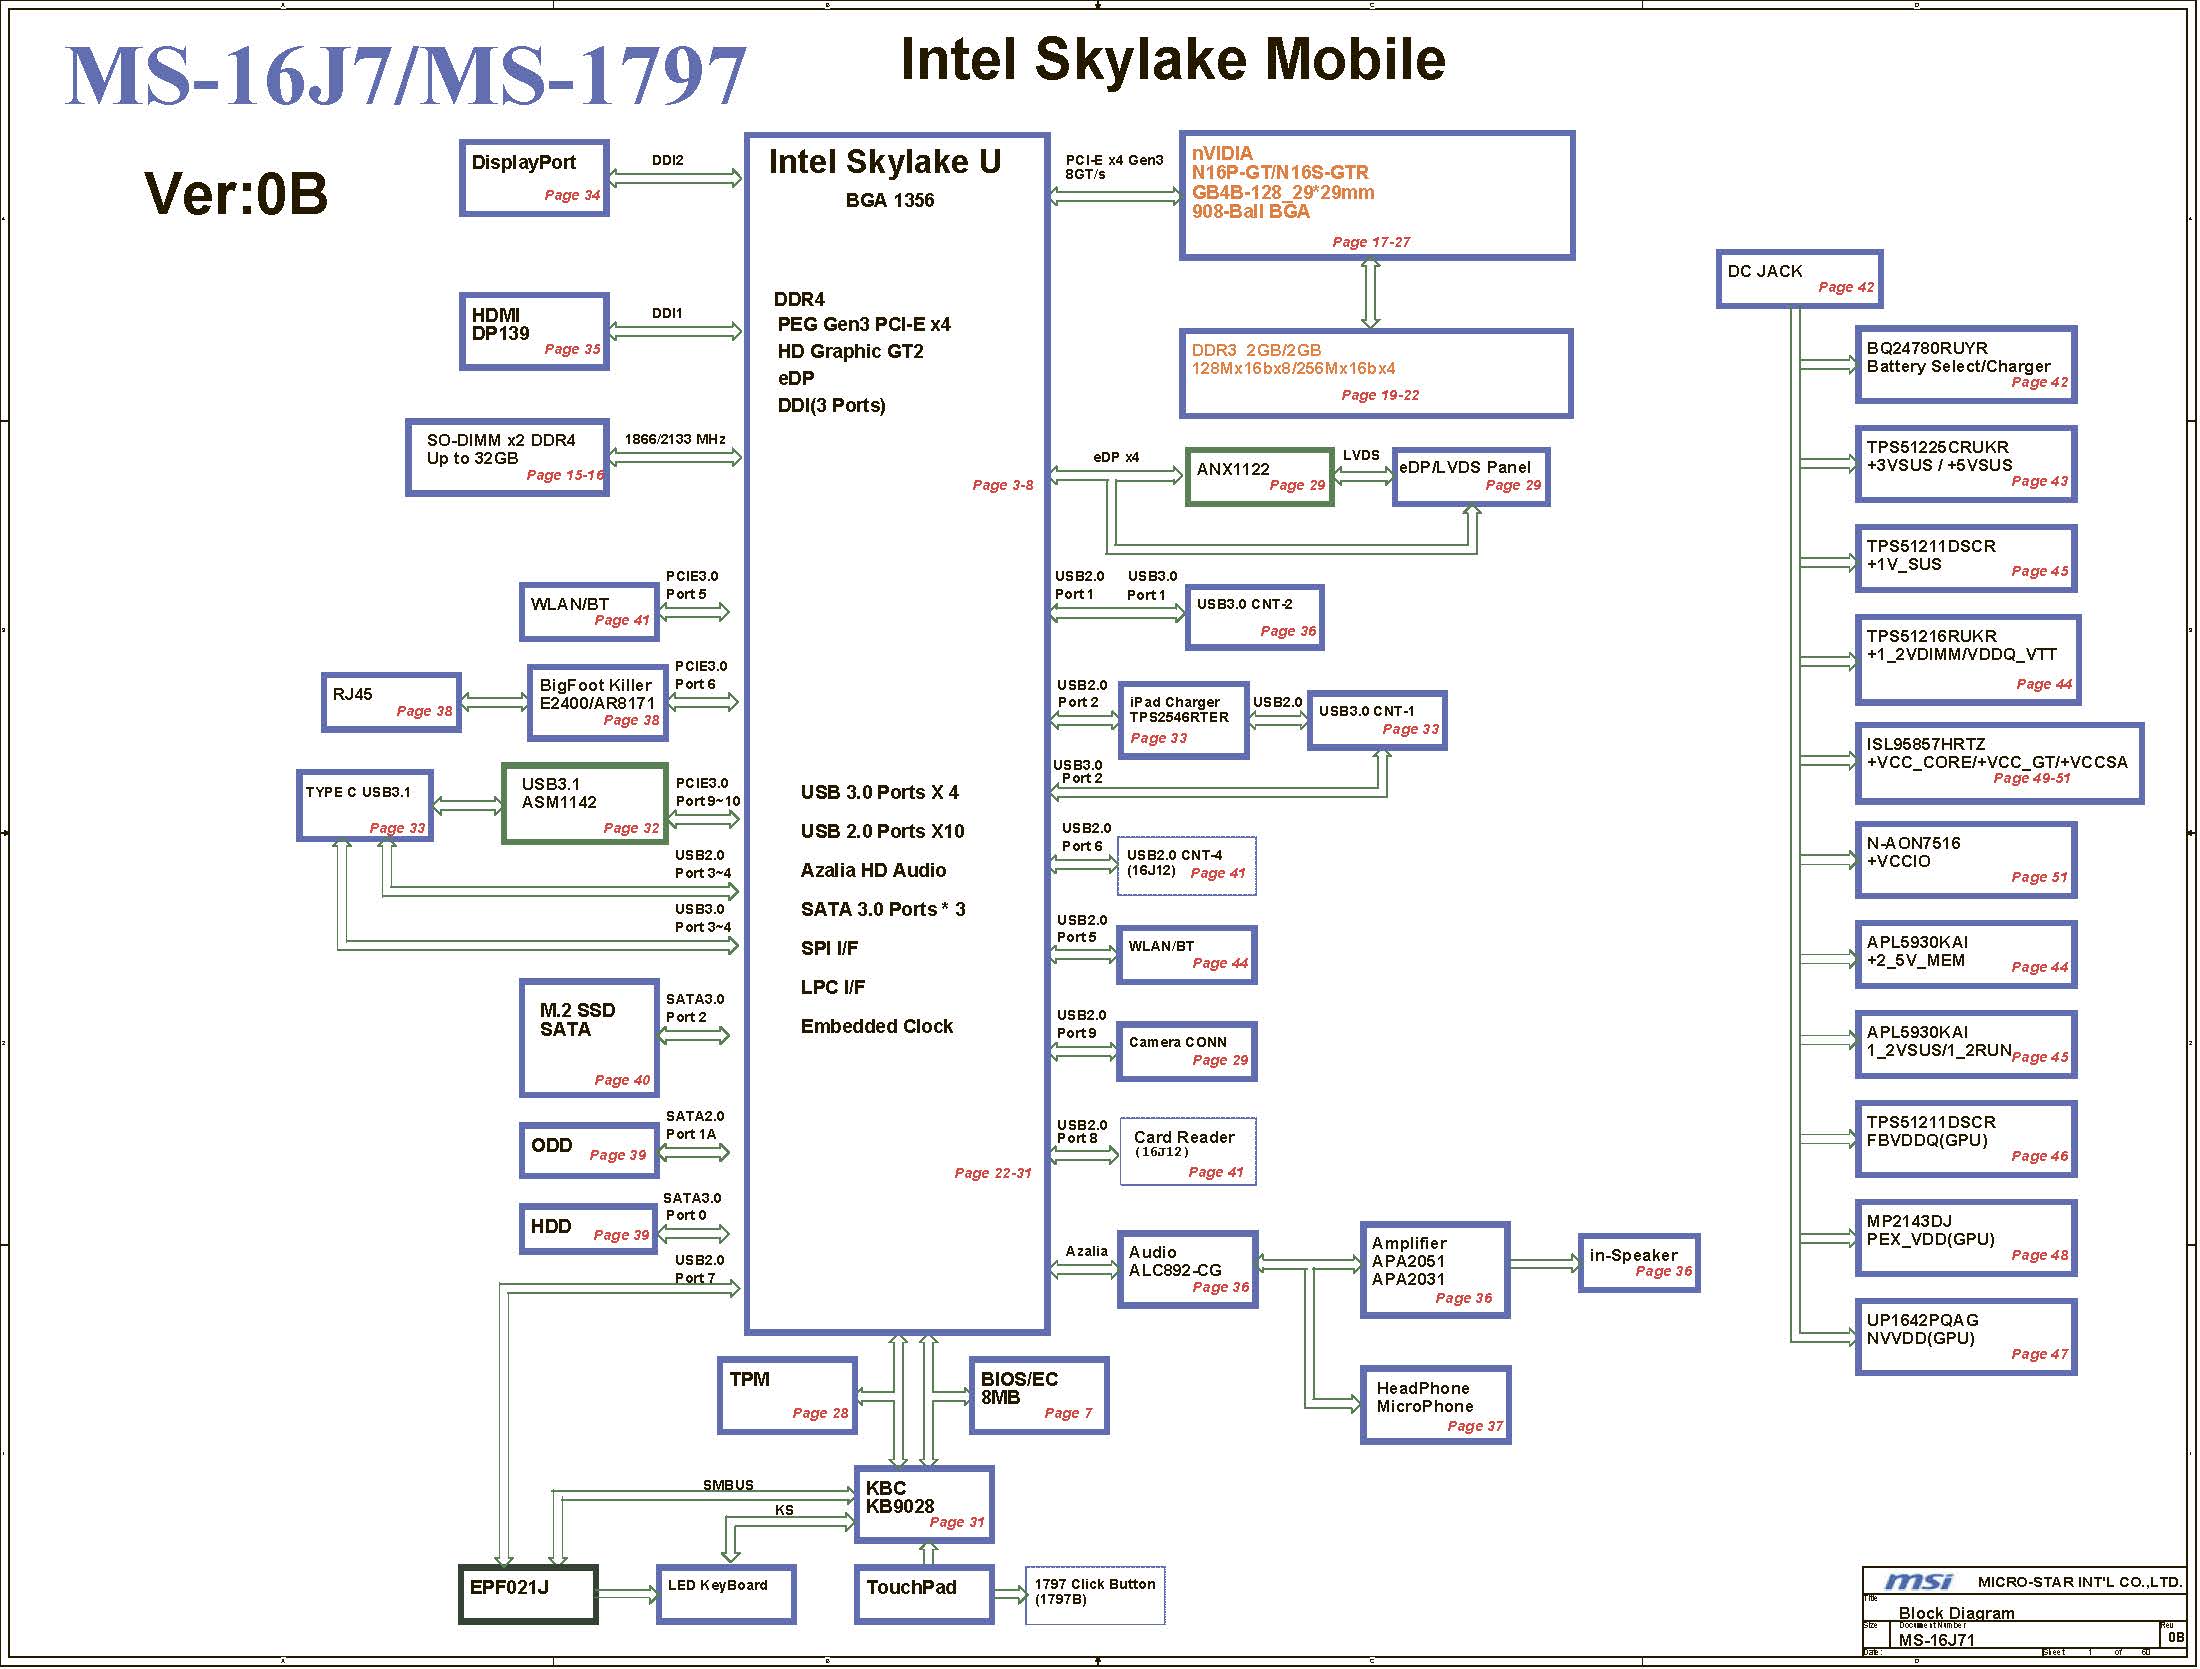Select the "1797 Click Button" label

tap(1095, 1584)
